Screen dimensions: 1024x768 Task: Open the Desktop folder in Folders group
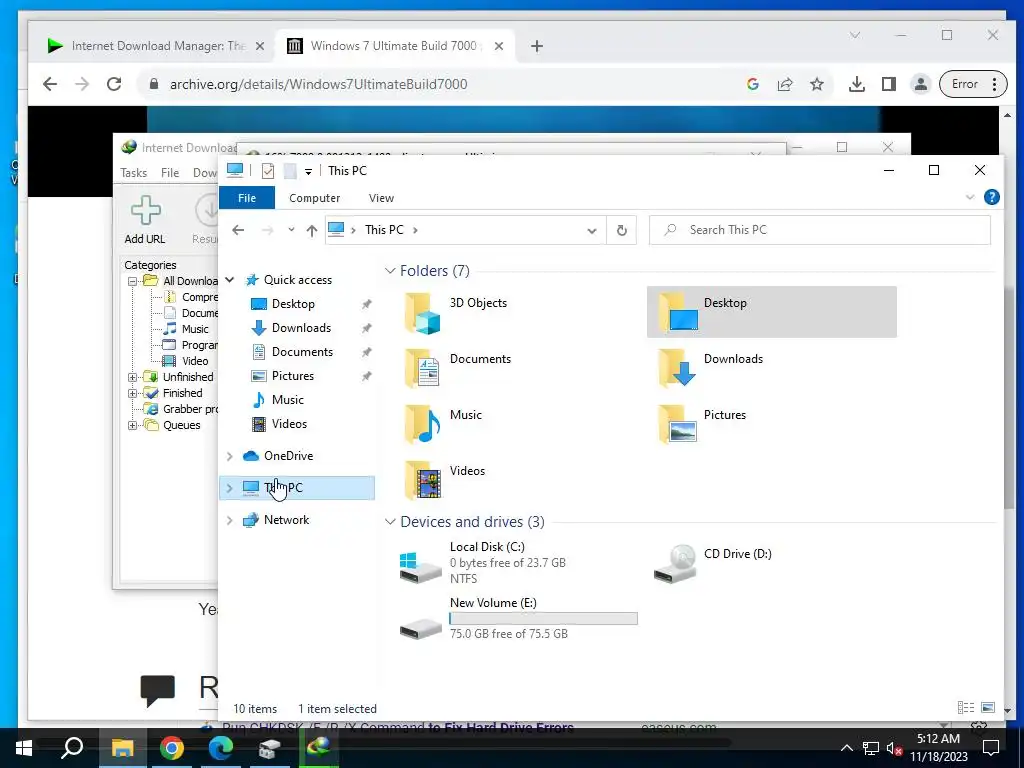point(771,312)
